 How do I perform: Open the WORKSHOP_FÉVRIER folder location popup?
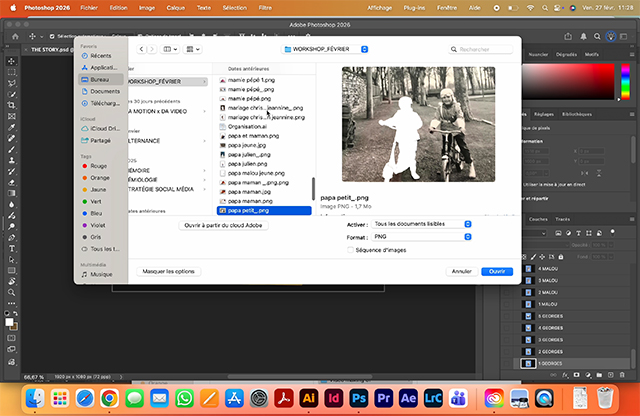click(x=325, y=49)
